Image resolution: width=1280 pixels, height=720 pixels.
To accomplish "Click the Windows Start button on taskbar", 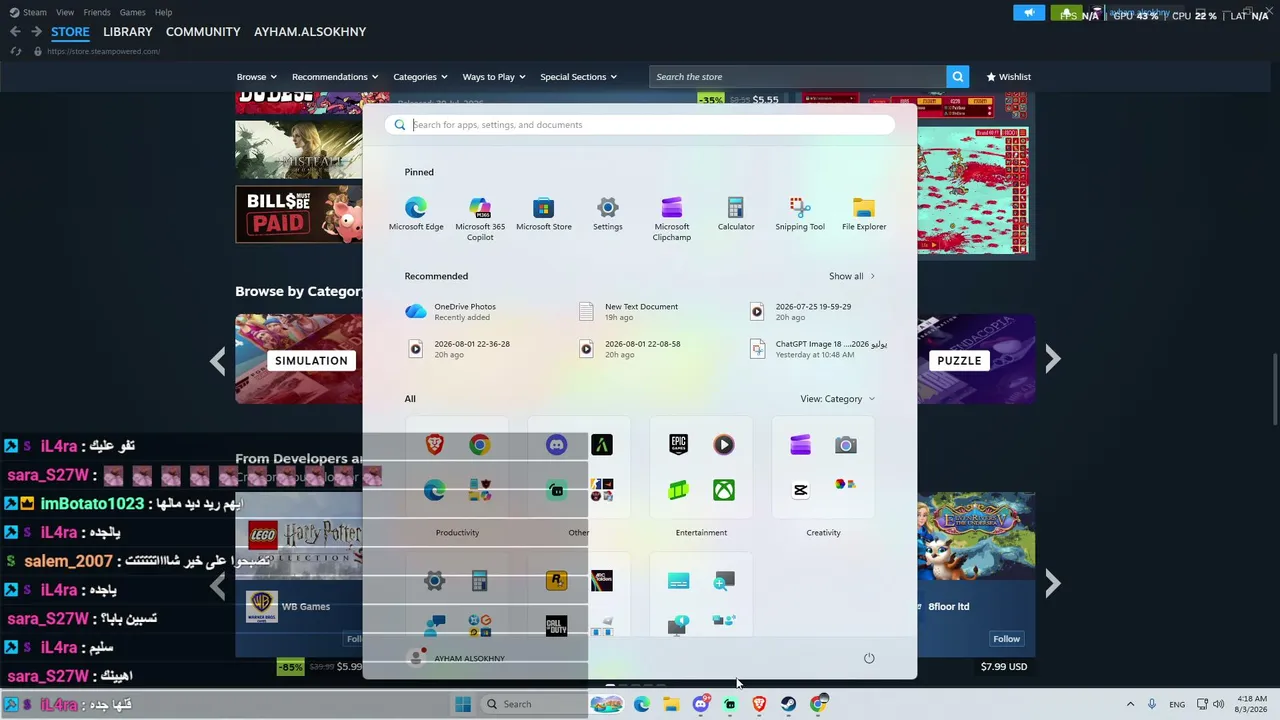I will tap(463, 704).
